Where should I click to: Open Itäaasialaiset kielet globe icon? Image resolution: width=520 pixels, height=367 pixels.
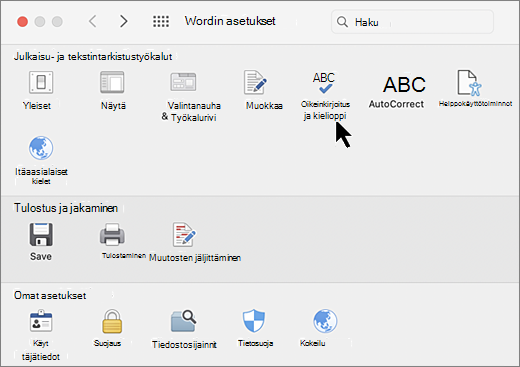click(x=41, y=148)
